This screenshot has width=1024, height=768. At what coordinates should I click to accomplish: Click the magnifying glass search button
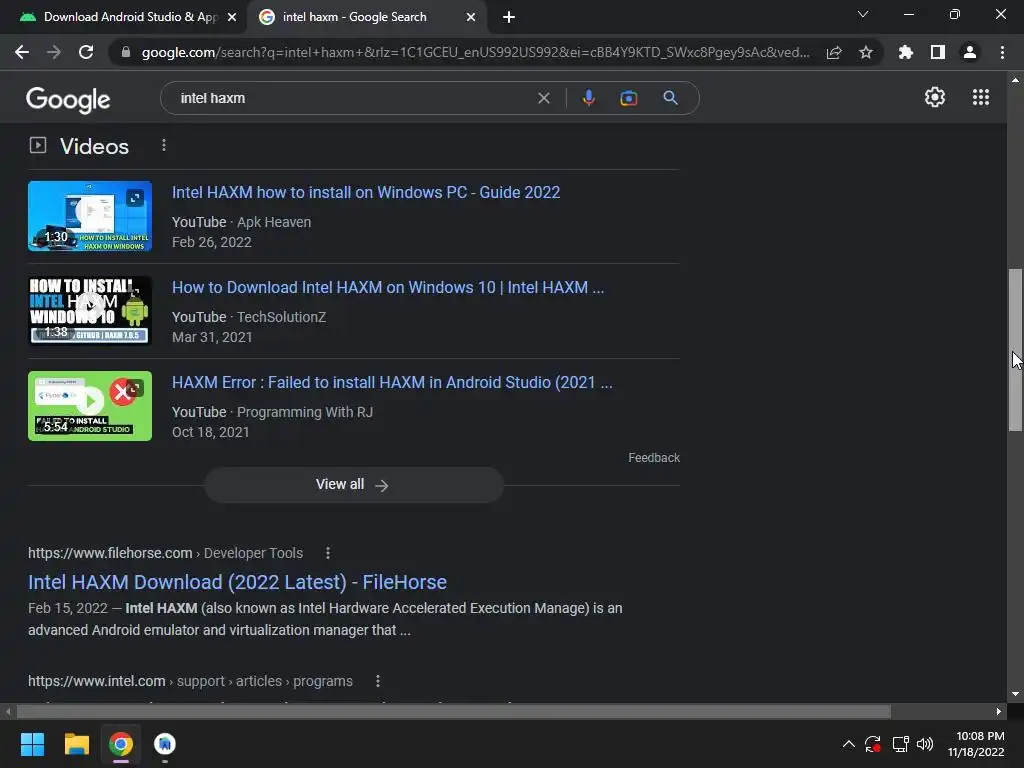coord(670,98)
